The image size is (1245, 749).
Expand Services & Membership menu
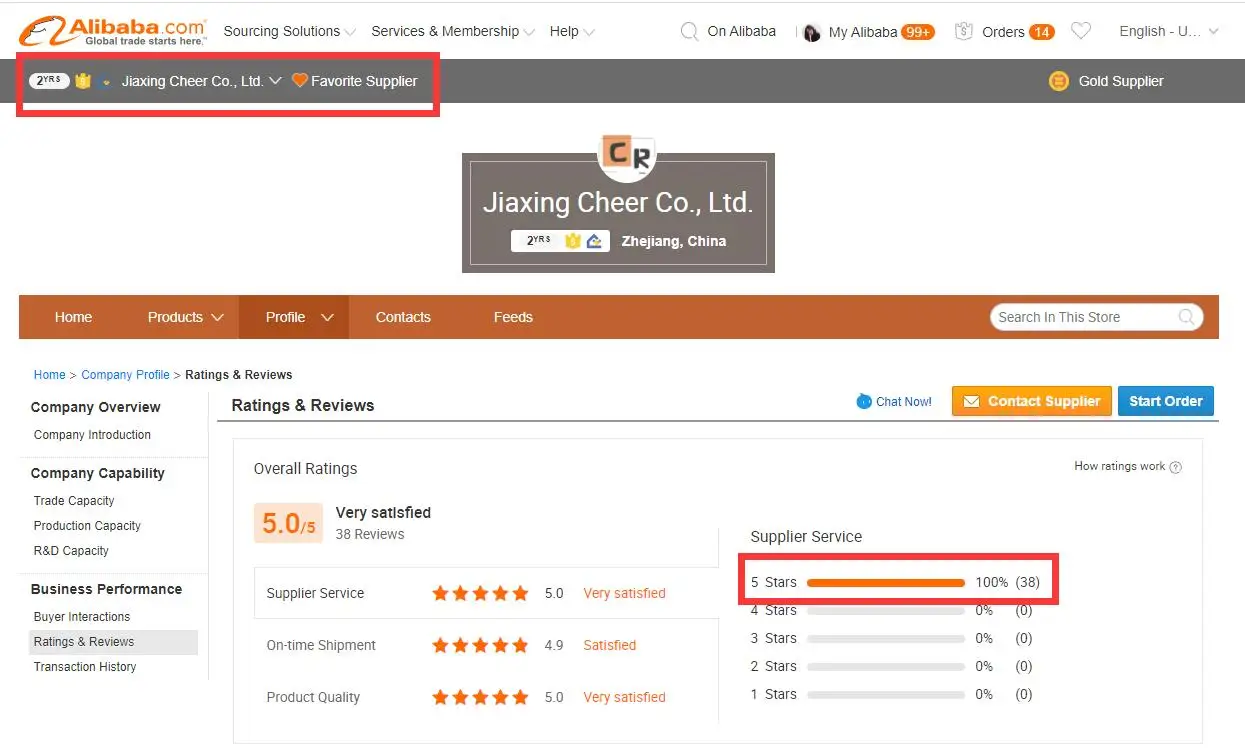453,31
